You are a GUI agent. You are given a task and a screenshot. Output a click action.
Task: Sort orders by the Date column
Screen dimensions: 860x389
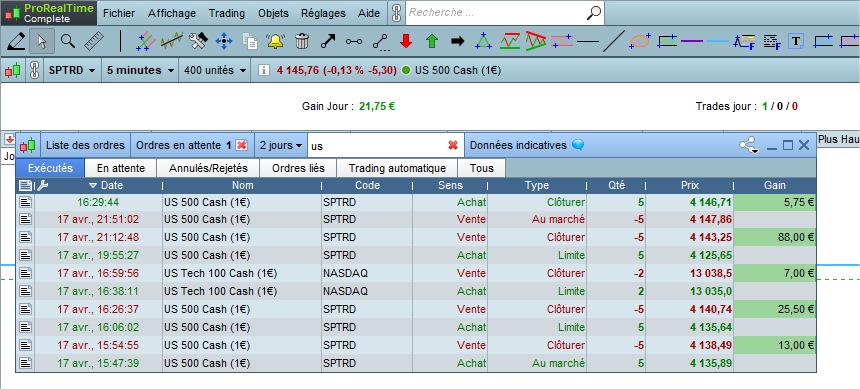click(x=106, y=185)
